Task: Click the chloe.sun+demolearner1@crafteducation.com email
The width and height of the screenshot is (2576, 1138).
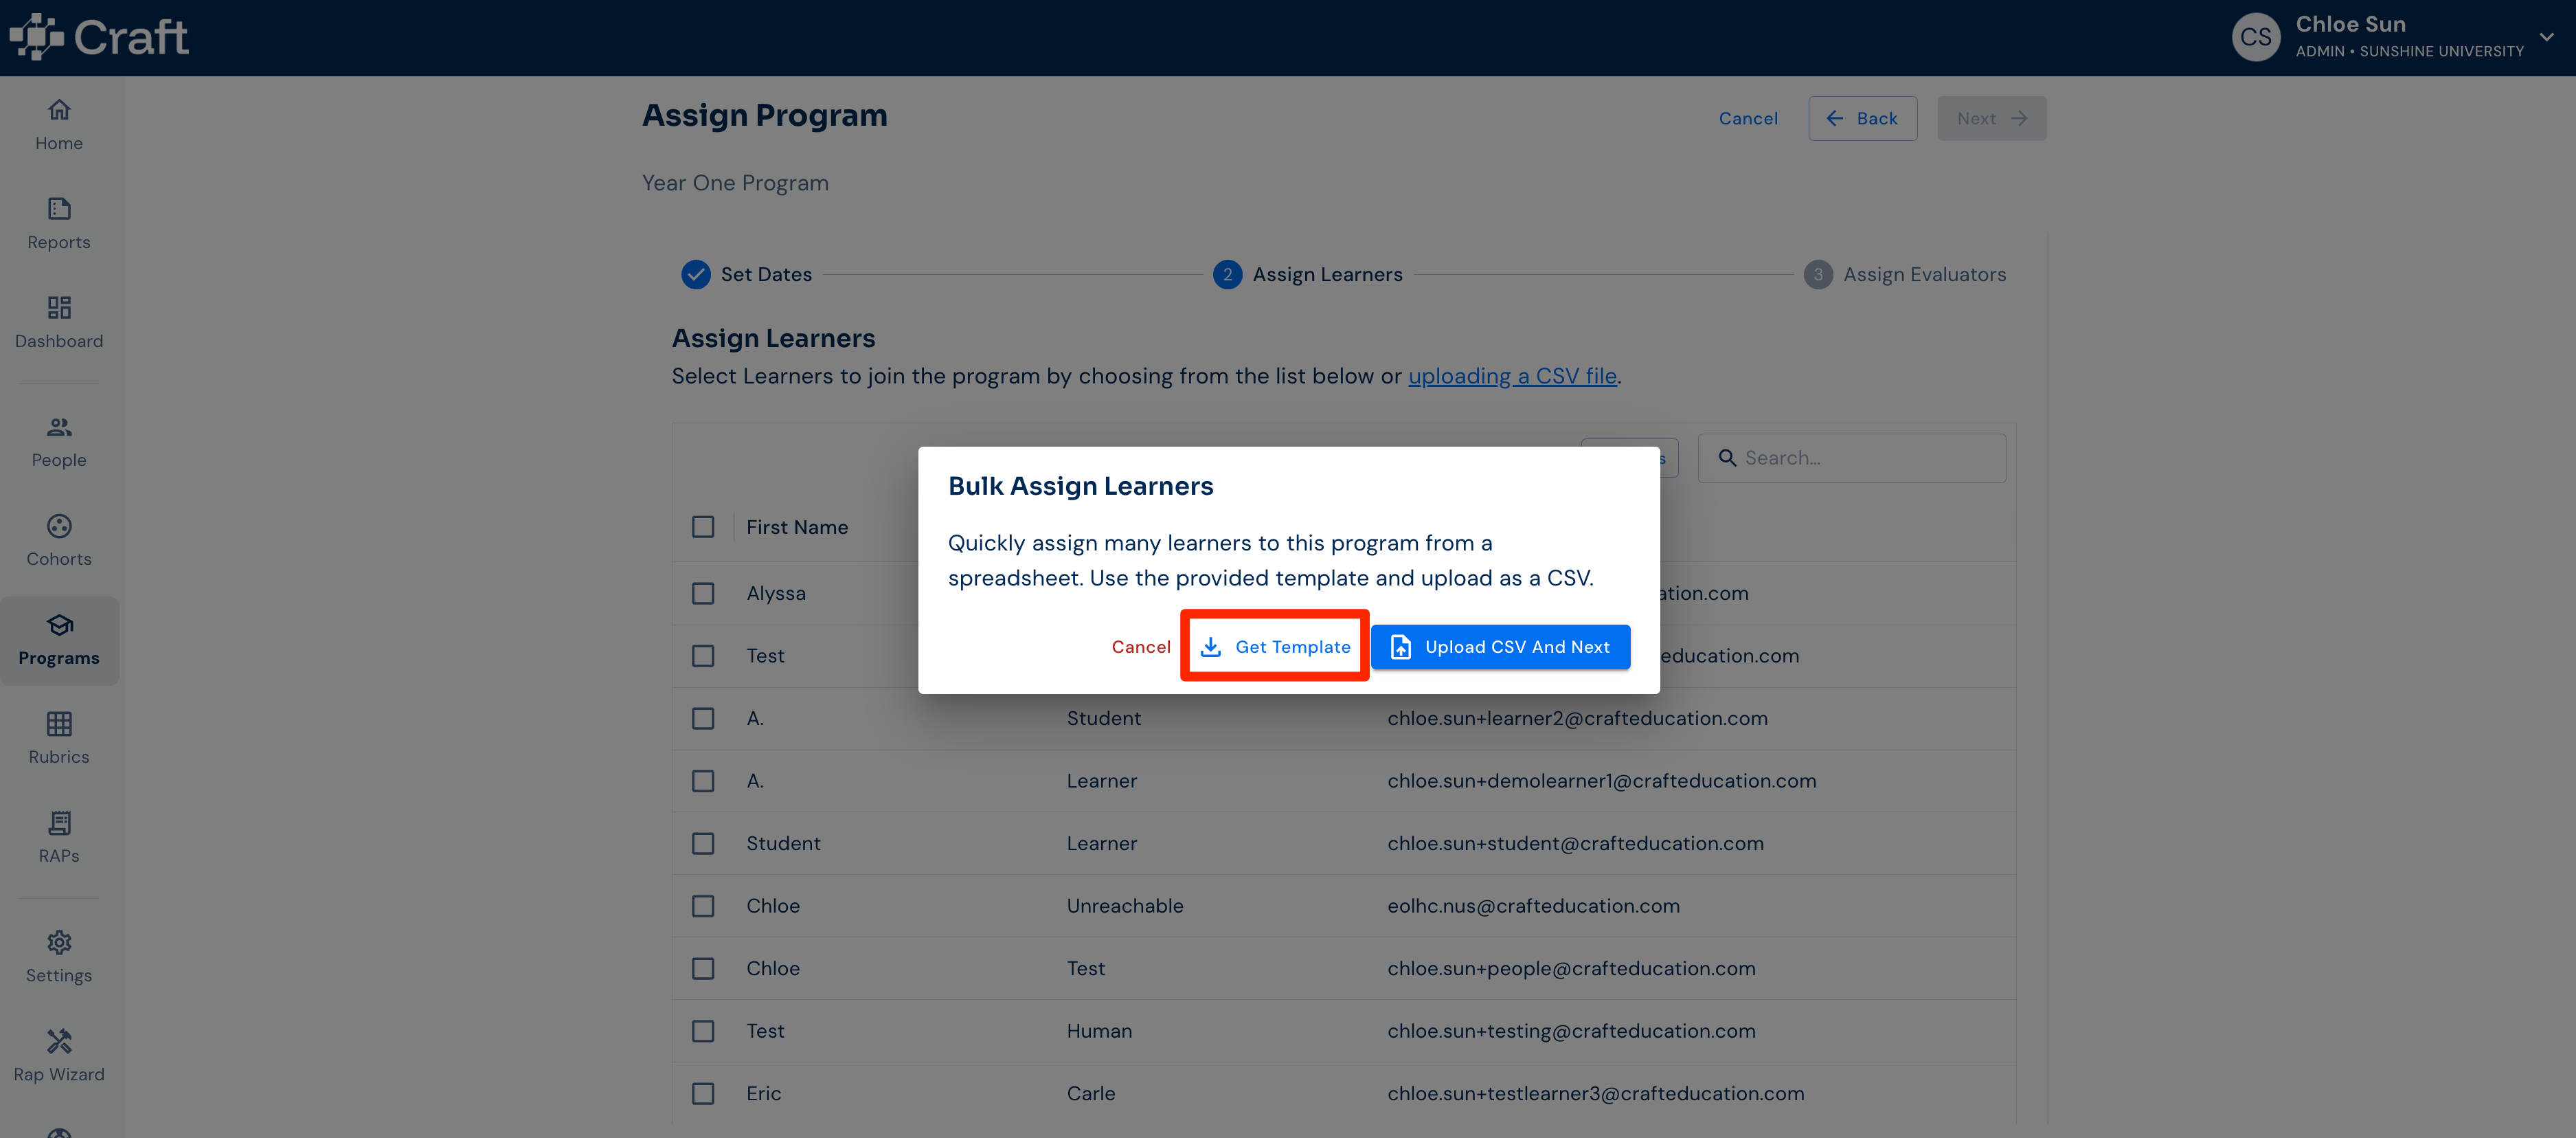Action: (x=1601, y=781)
